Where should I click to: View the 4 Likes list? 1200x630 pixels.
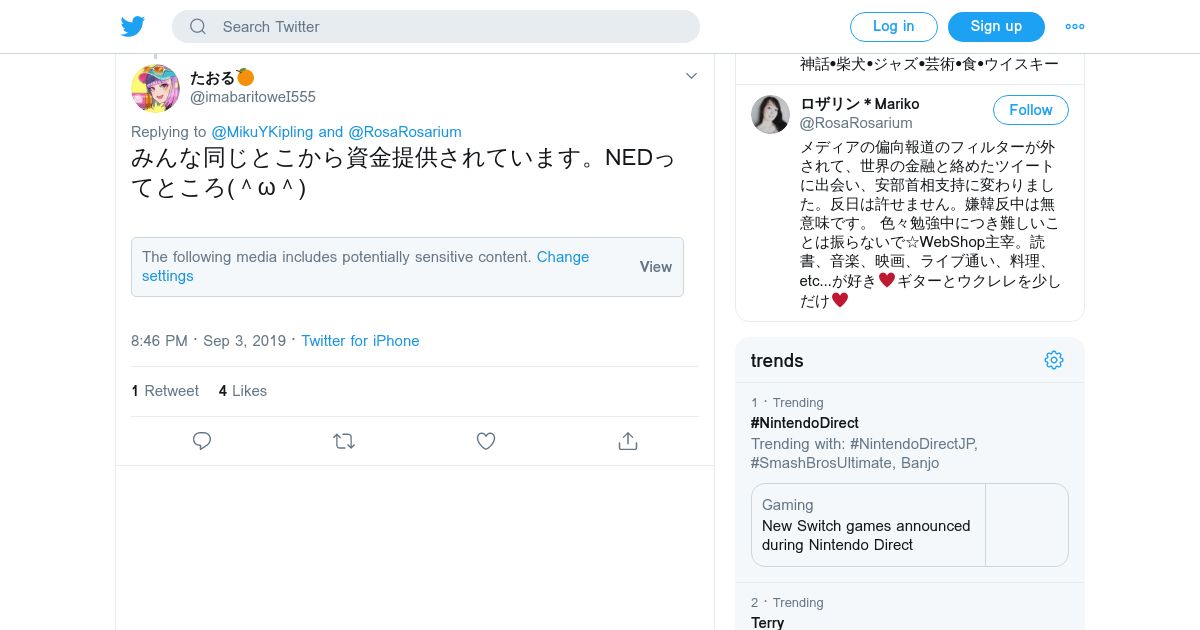(243, 391)
